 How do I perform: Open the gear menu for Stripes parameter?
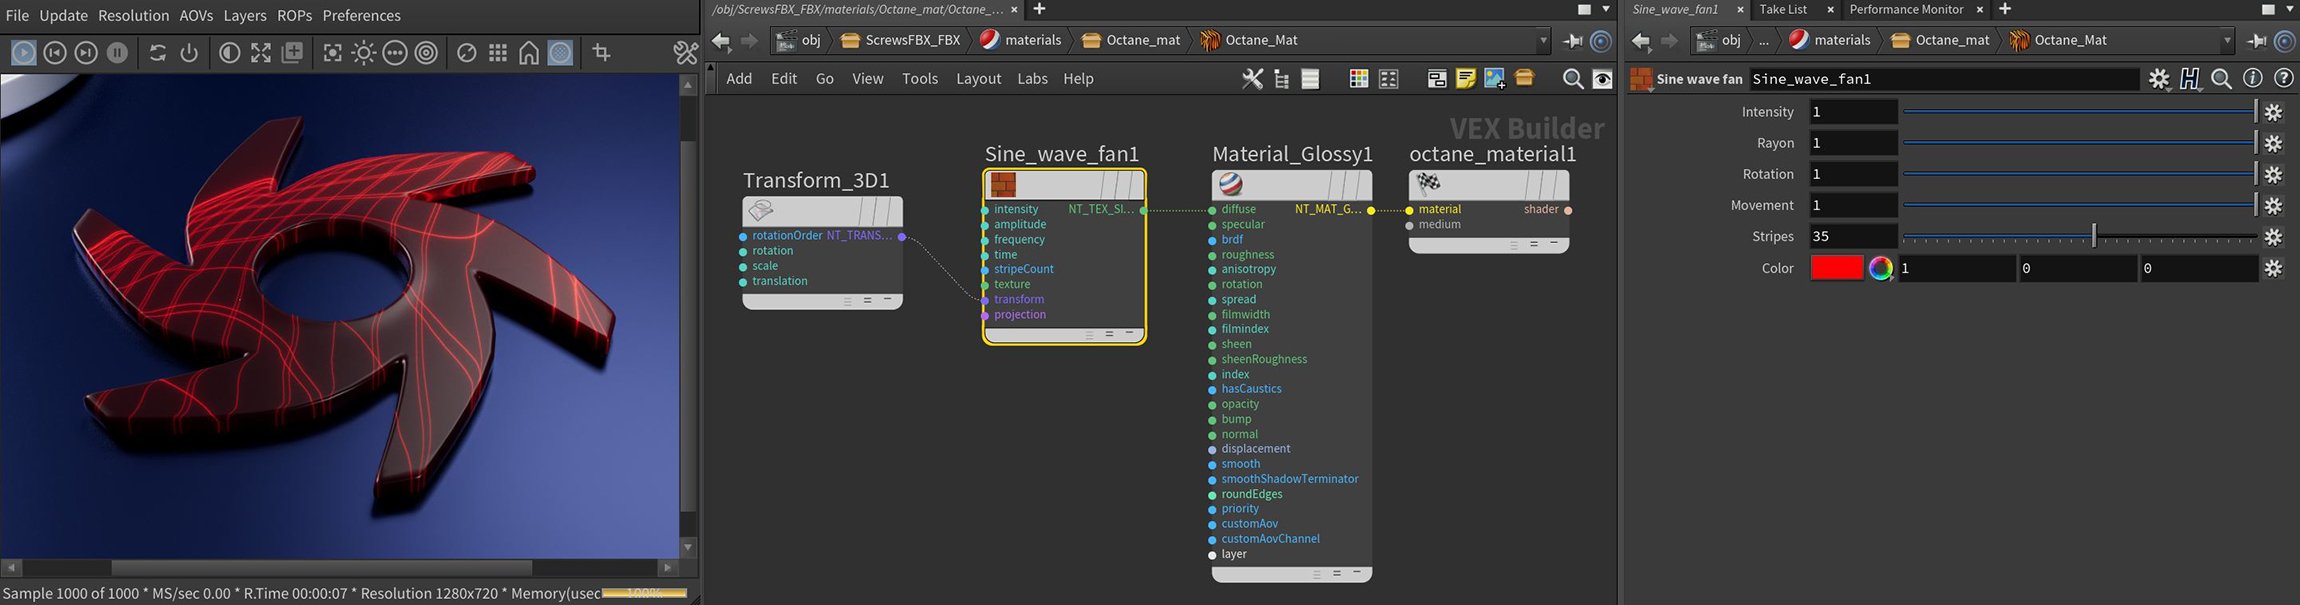click(2273, 237)
